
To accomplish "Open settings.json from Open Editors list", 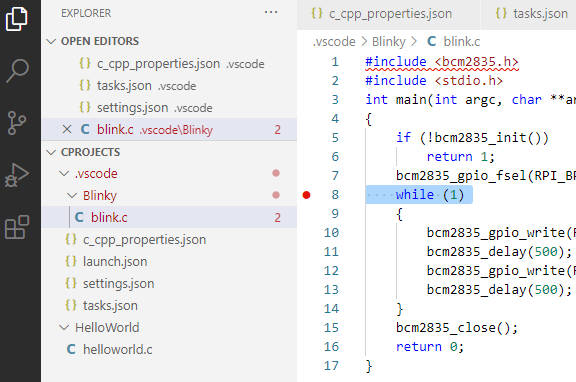I will (x=169, y=108).
